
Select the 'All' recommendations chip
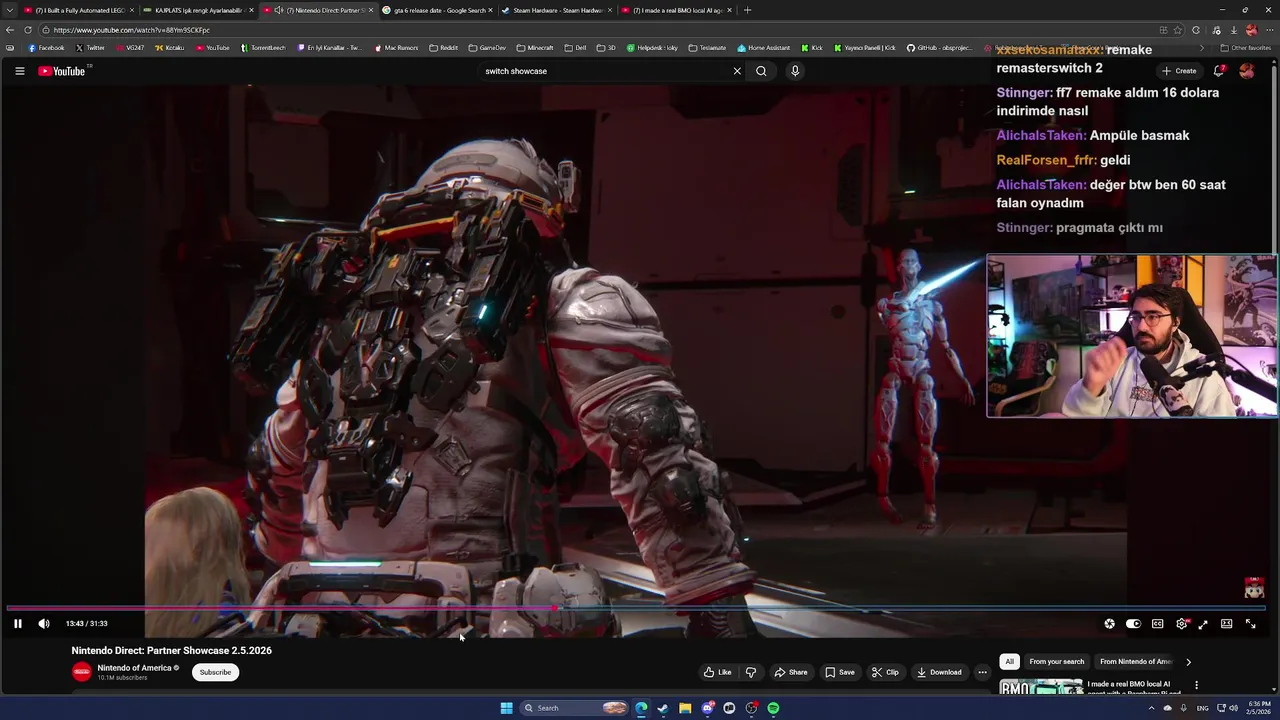click(1009, 661)
